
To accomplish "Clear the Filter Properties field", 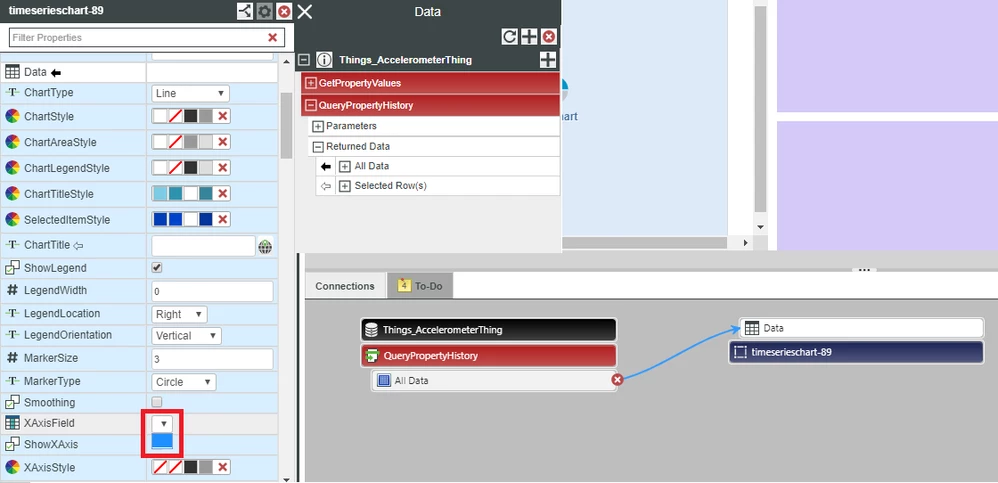I will (x=272, y=38).
